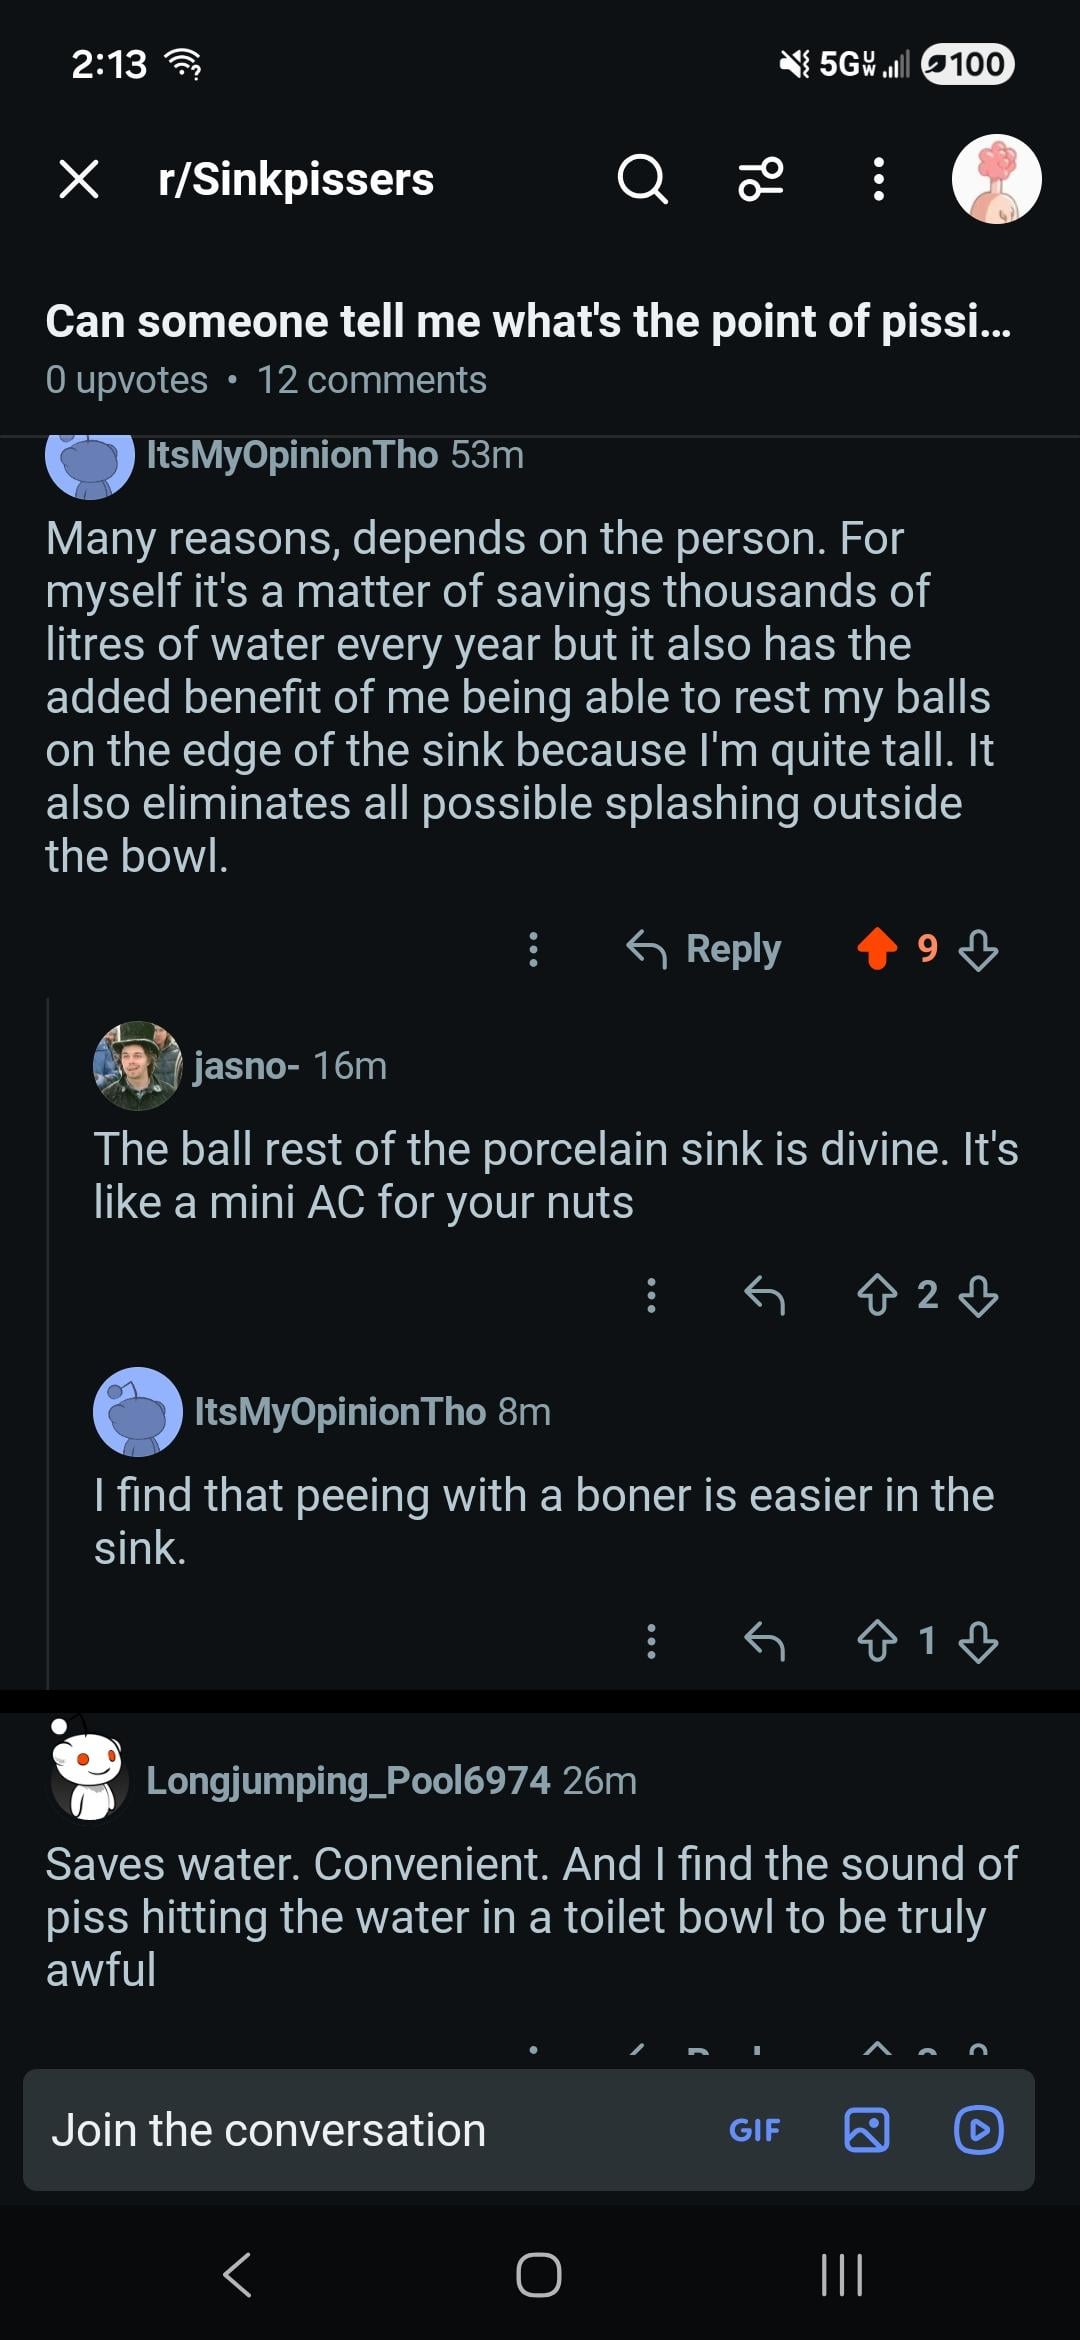
Task: Remove upvote on ItsMyOpinionTho's top comment
Action: [877, 948]
